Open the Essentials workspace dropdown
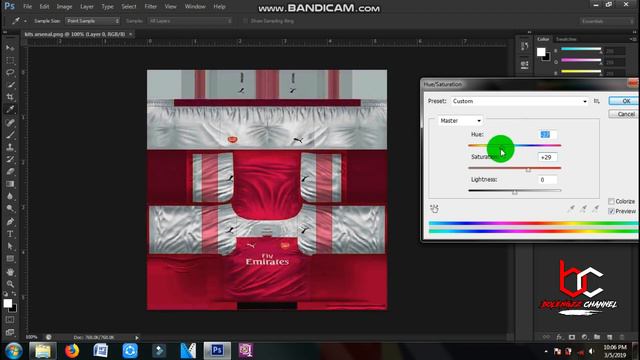This screenshot has height=360, width=640. tap(607, 21)
